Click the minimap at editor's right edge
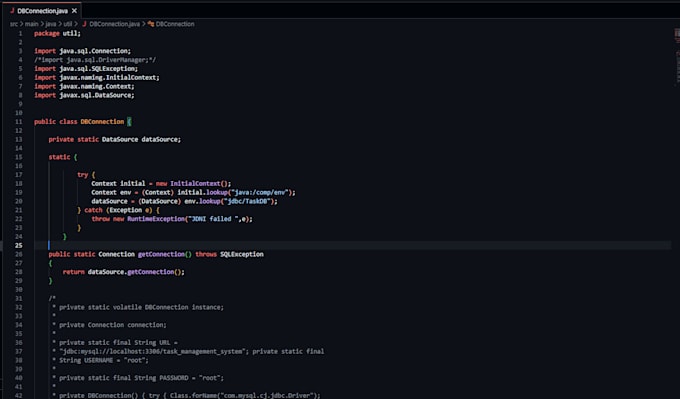The height and width of the screenshot is (399, 680). pos(677,56)
